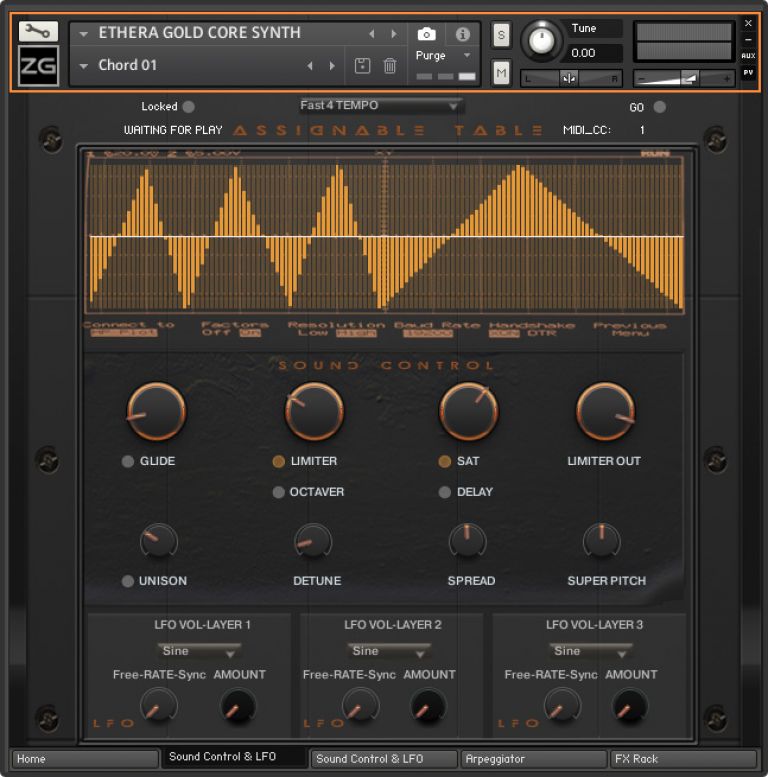Open the Purge dropdown menu
This screenshot has height=777, width=768.
(x=467, y=55)
